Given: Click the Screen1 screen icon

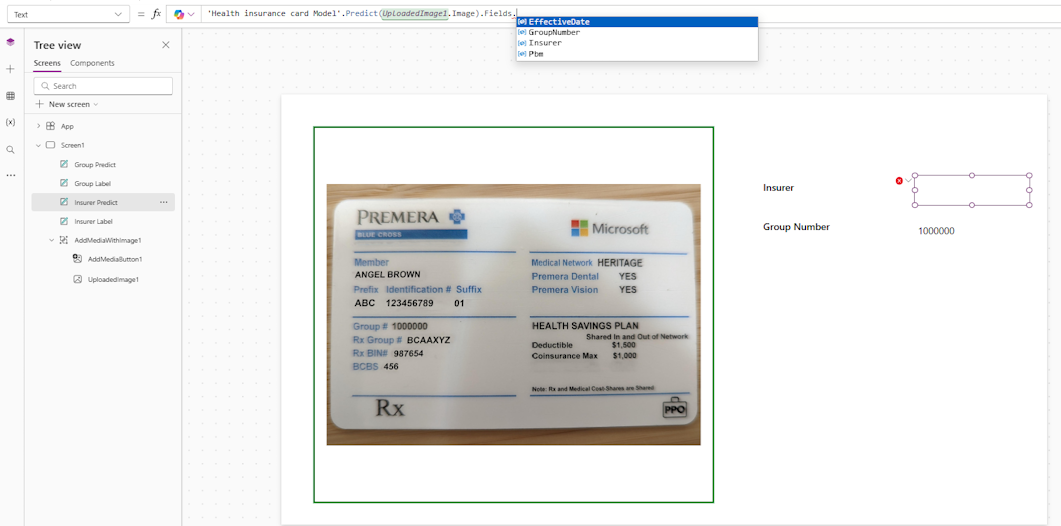Looking at the screenshot, I should (51, 145).
